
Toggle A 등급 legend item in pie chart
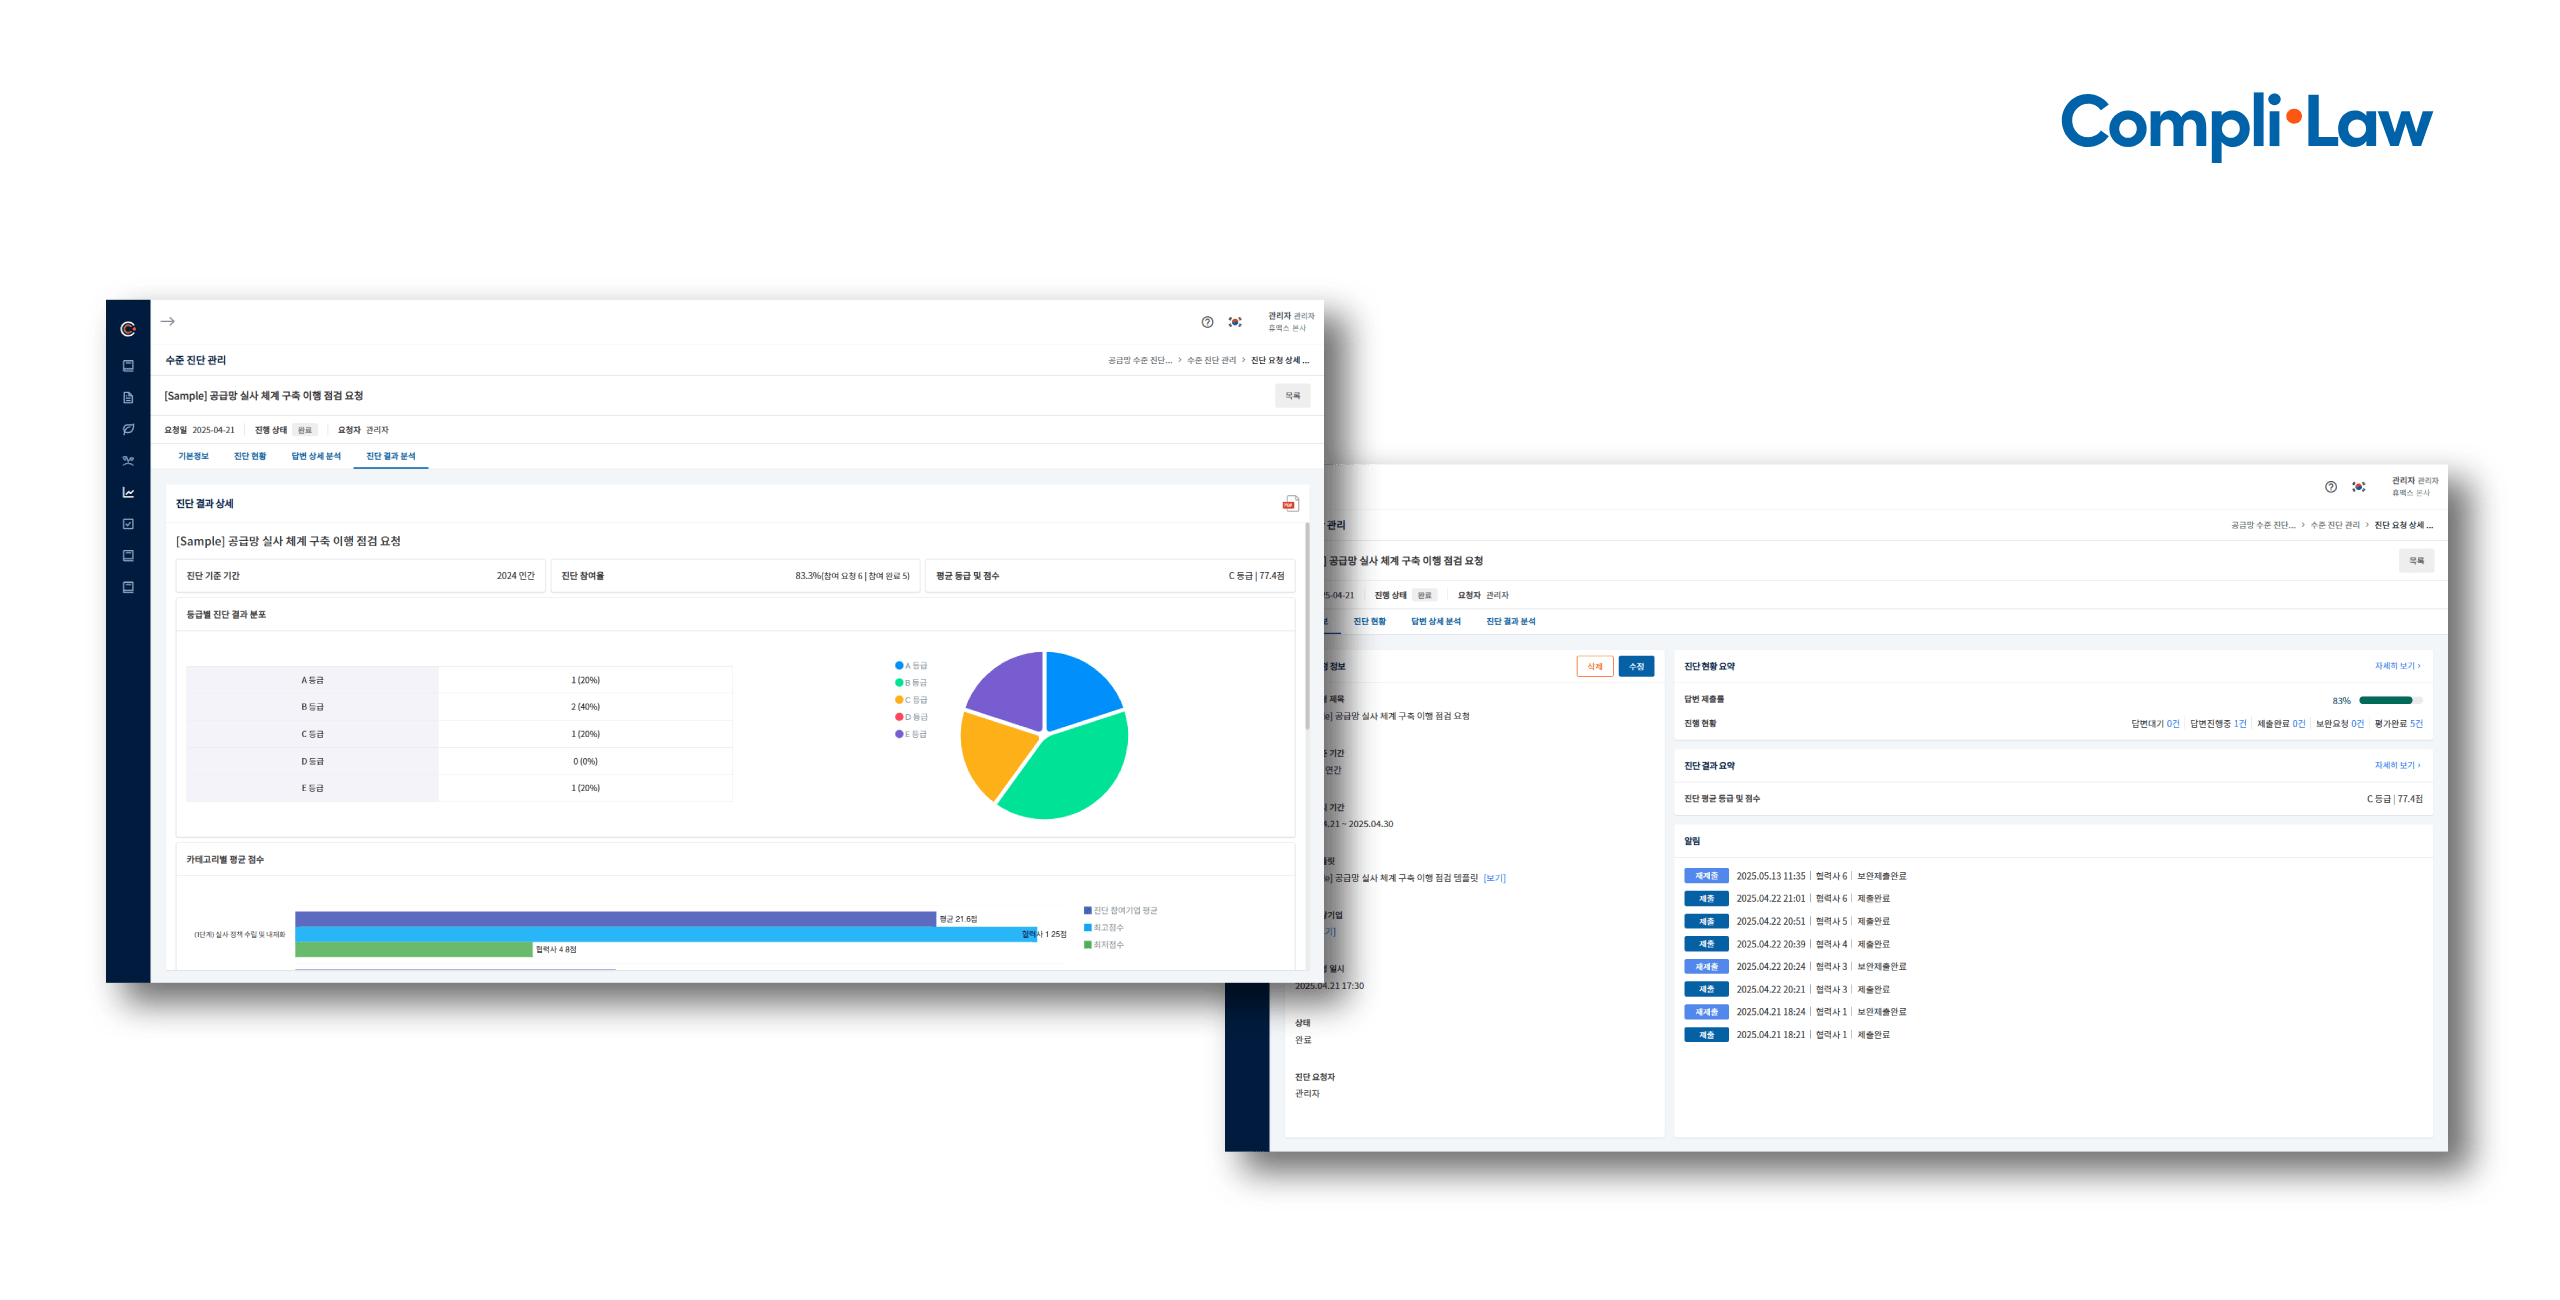click(x=912, y=666)
